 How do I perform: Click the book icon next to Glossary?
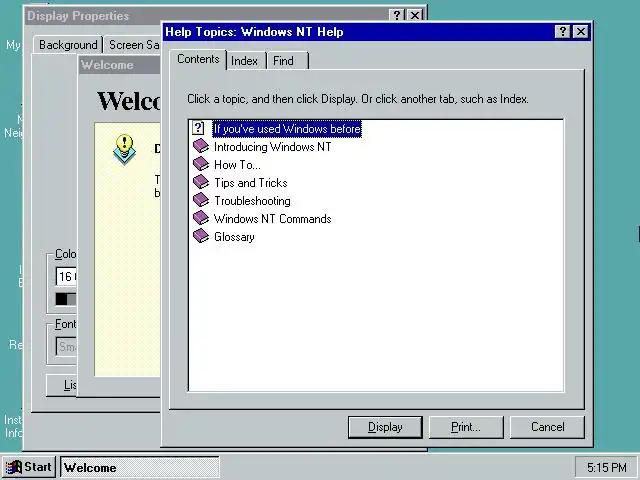[x=201, y=236]
